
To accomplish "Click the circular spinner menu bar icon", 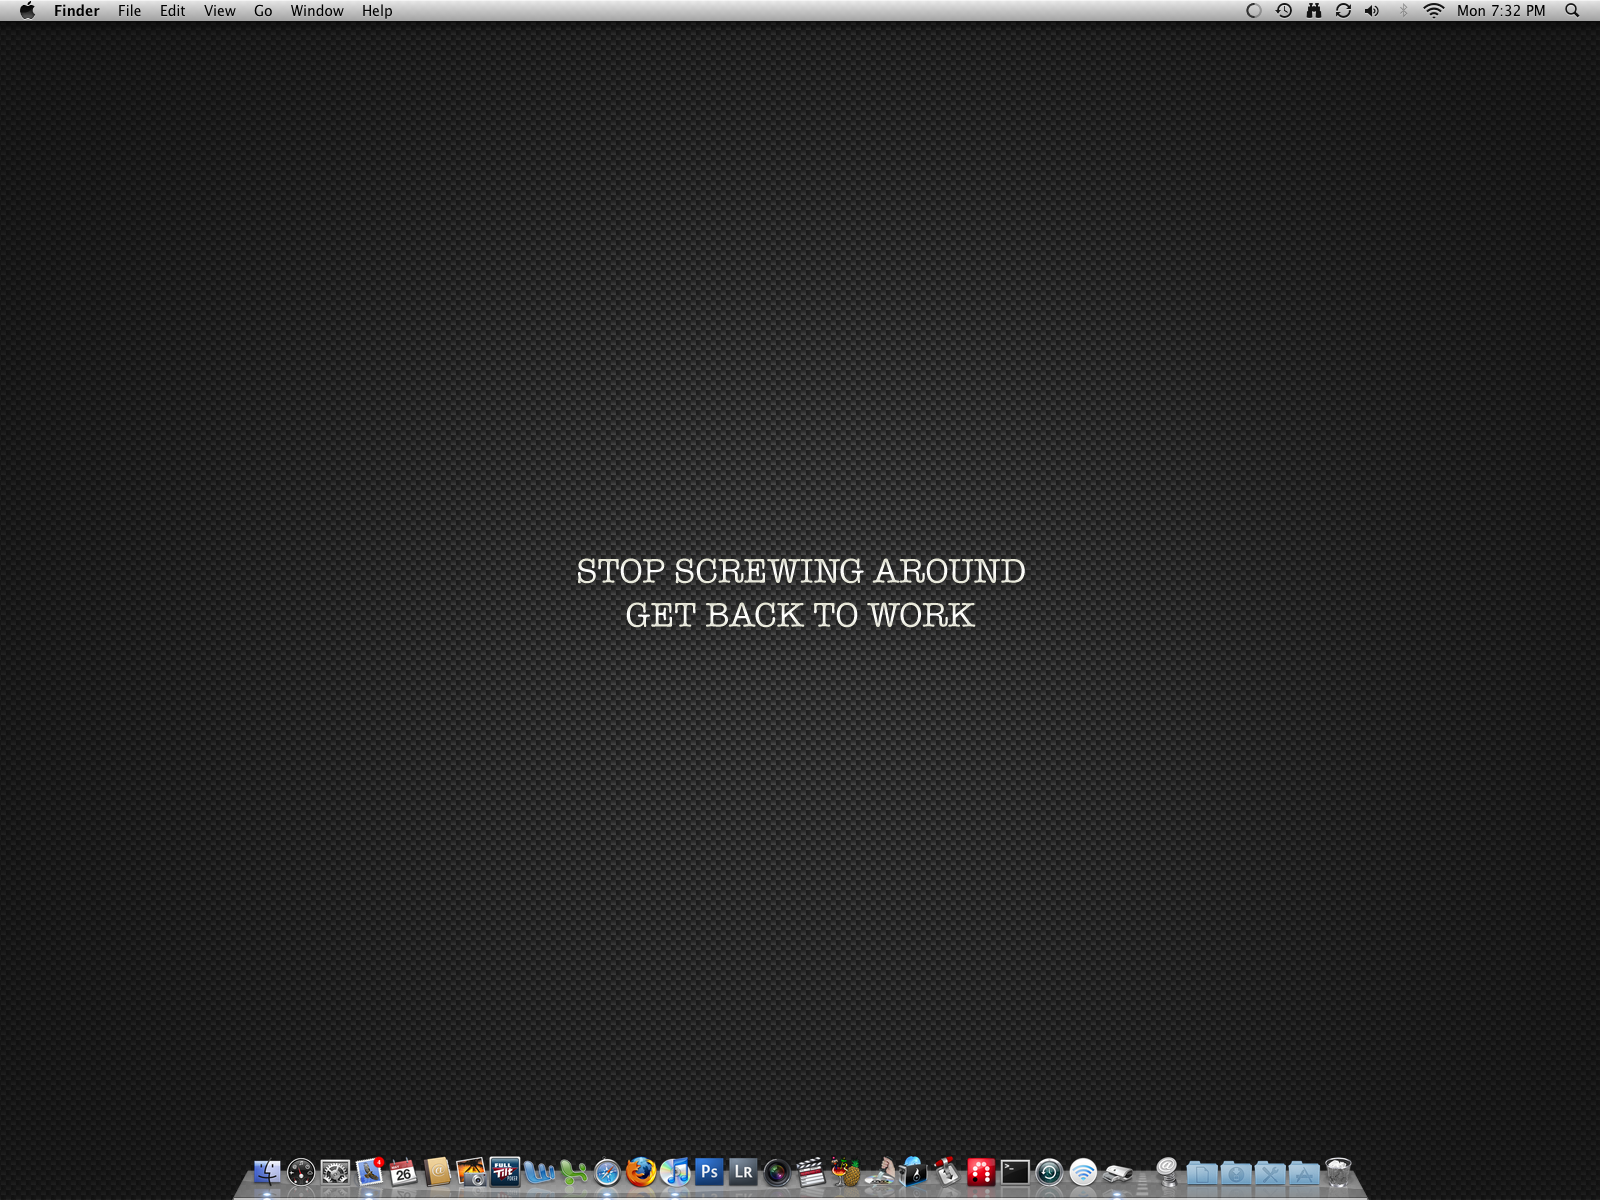I will [x=1254, y=11].
